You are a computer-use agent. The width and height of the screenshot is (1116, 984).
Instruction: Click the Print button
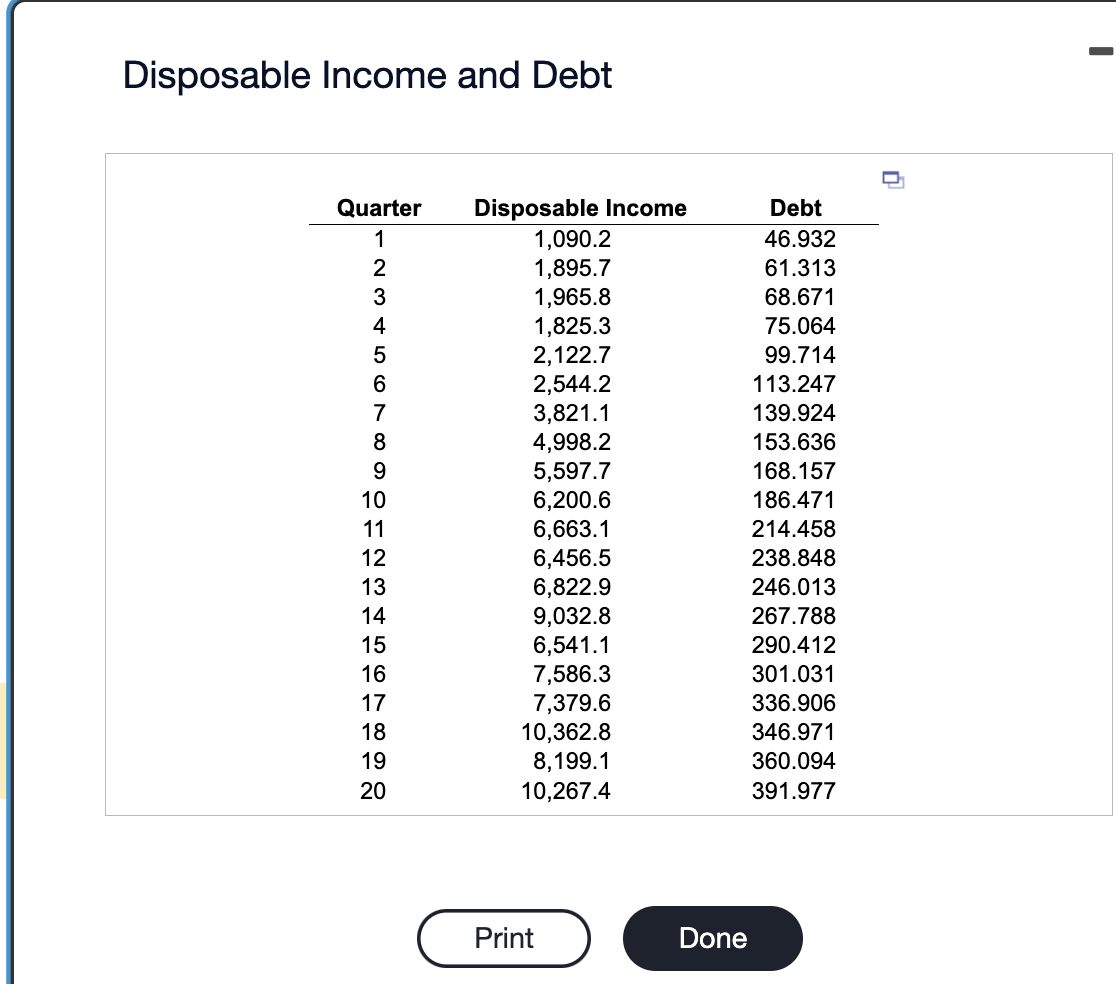tap(504, 938)
